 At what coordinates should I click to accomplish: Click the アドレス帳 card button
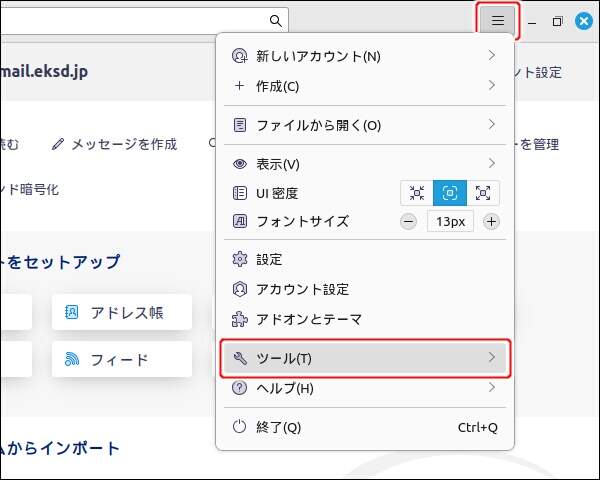pyautogui.click(x=122, y=312)
